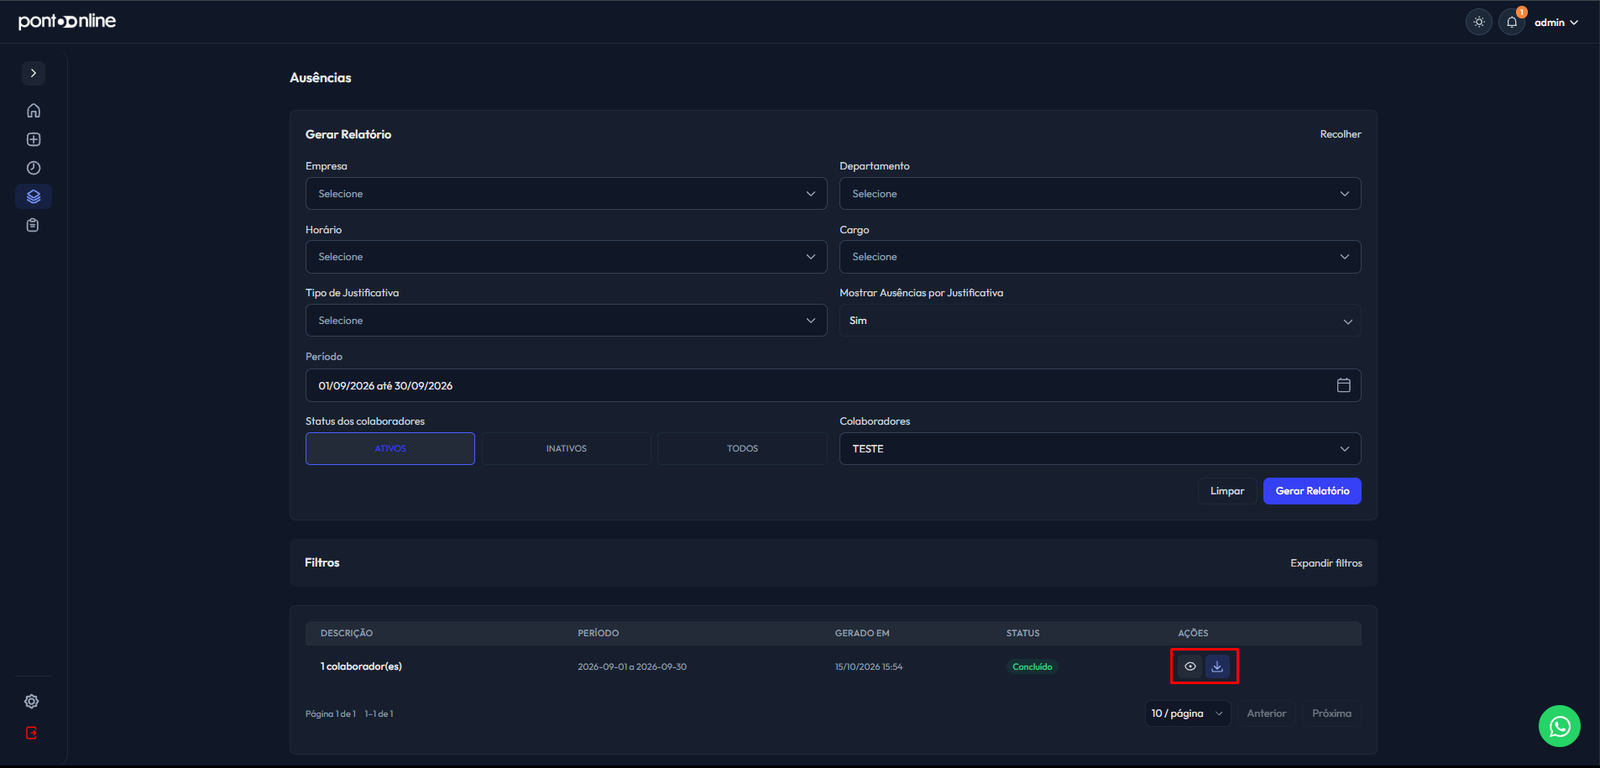Viewport: 1600px width, 768px height.
Task: Open the Colaboradores TESTE dropdown
Action: pos(1100,449)
